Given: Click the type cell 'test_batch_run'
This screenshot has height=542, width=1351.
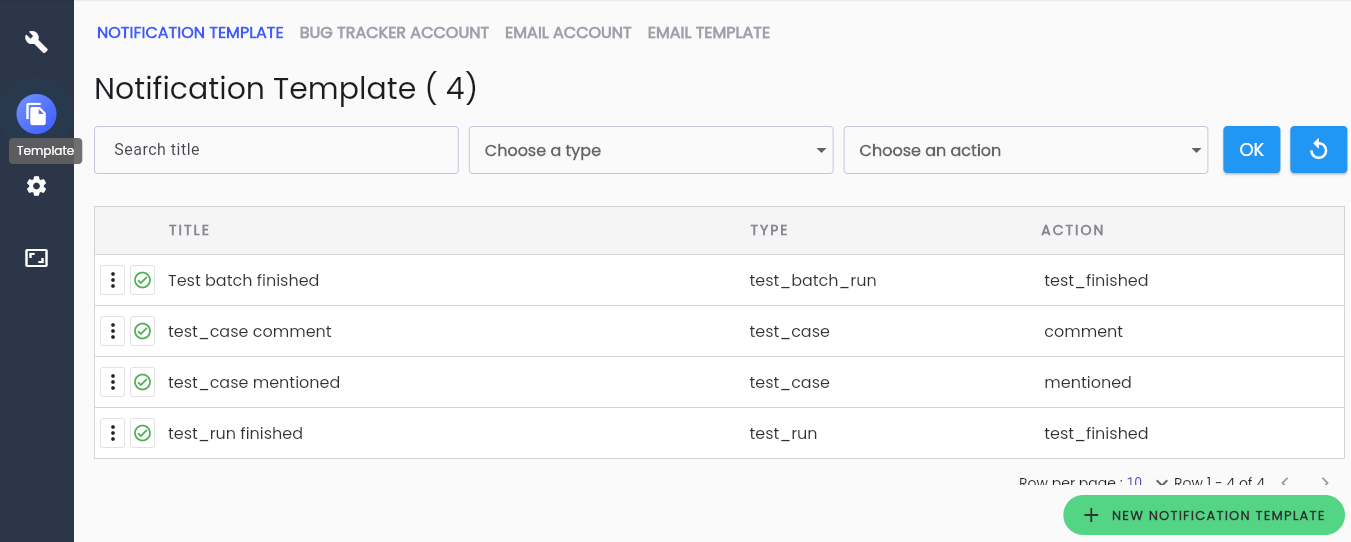Looking at the screenshot, I should (x=813, y=281).
